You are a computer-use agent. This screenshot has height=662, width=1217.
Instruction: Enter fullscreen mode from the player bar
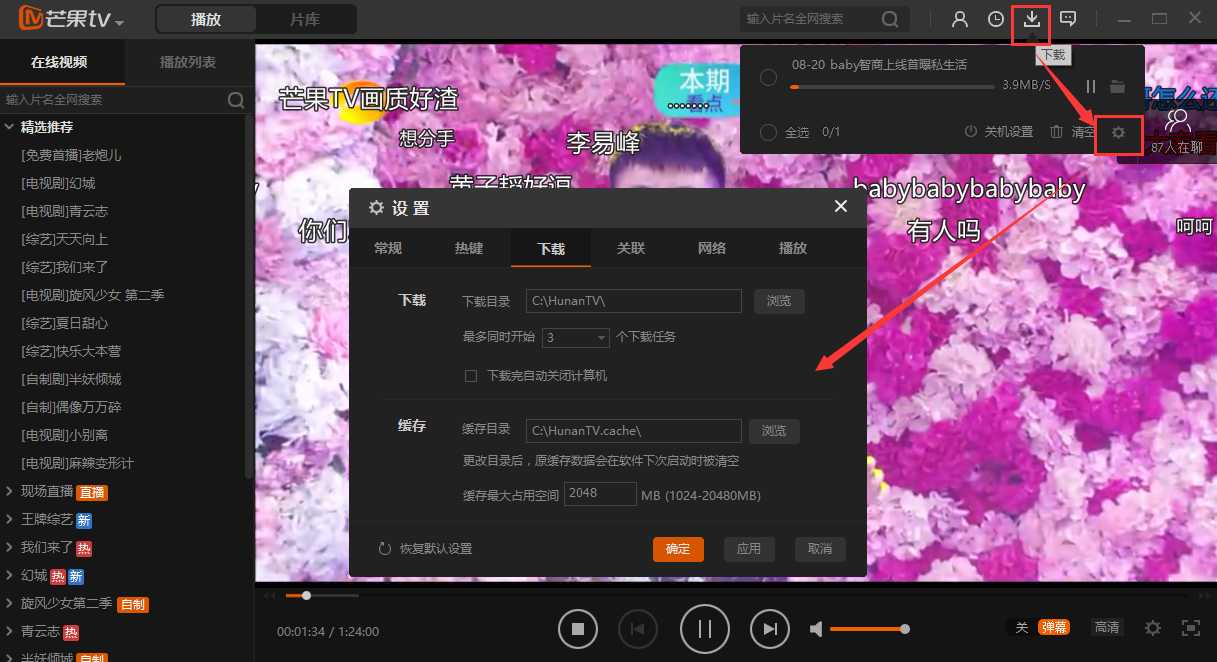(x=1191, y=628)
